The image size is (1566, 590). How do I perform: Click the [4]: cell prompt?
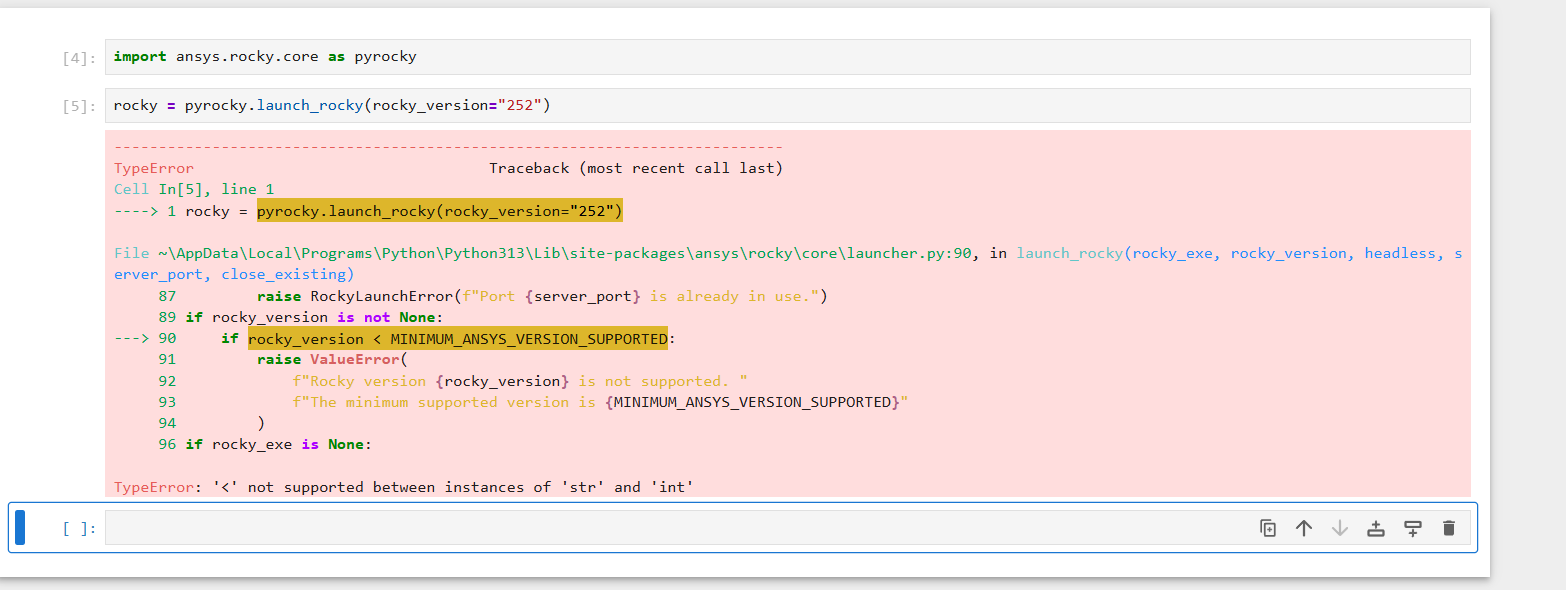click(x=78, y=58)
